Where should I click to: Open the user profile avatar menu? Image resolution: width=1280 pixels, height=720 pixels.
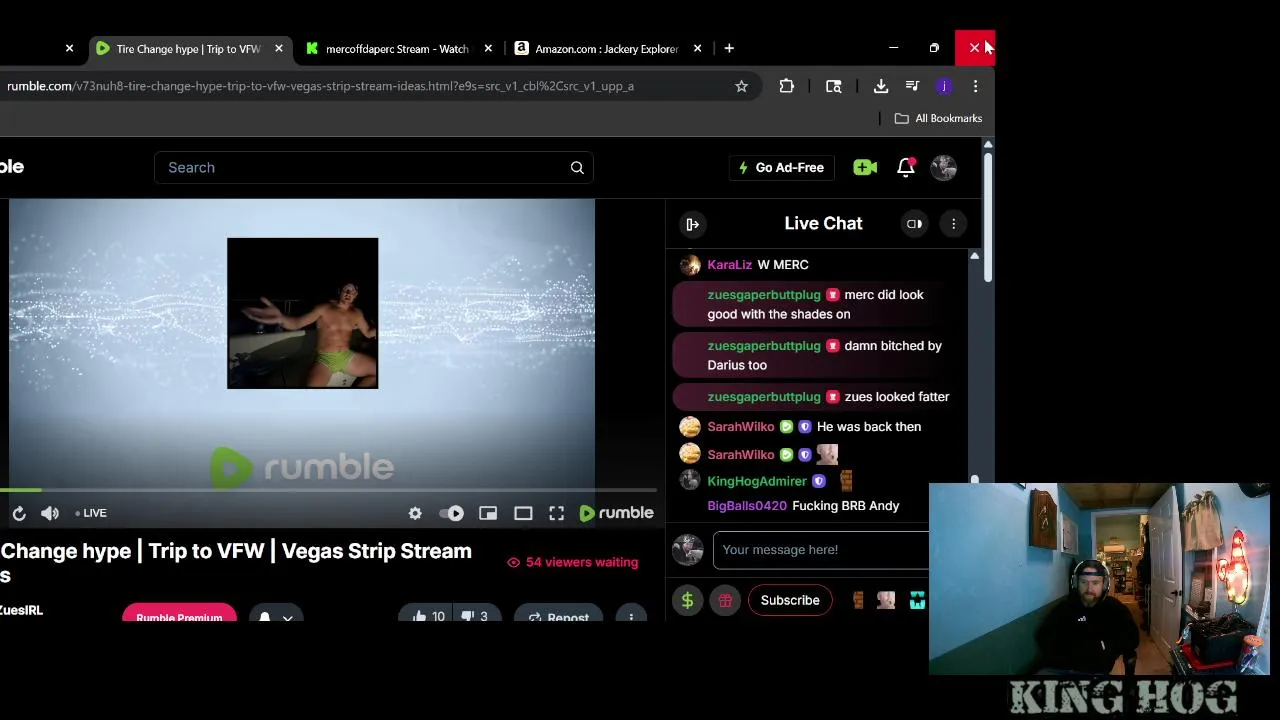[x=944, y=168]
